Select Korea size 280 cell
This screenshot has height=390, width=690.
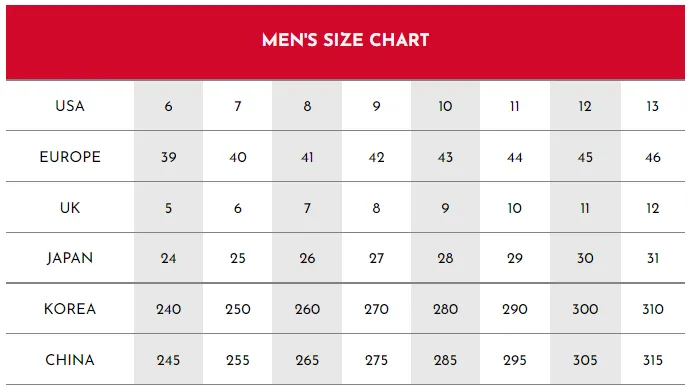click(x=445, y=309)
